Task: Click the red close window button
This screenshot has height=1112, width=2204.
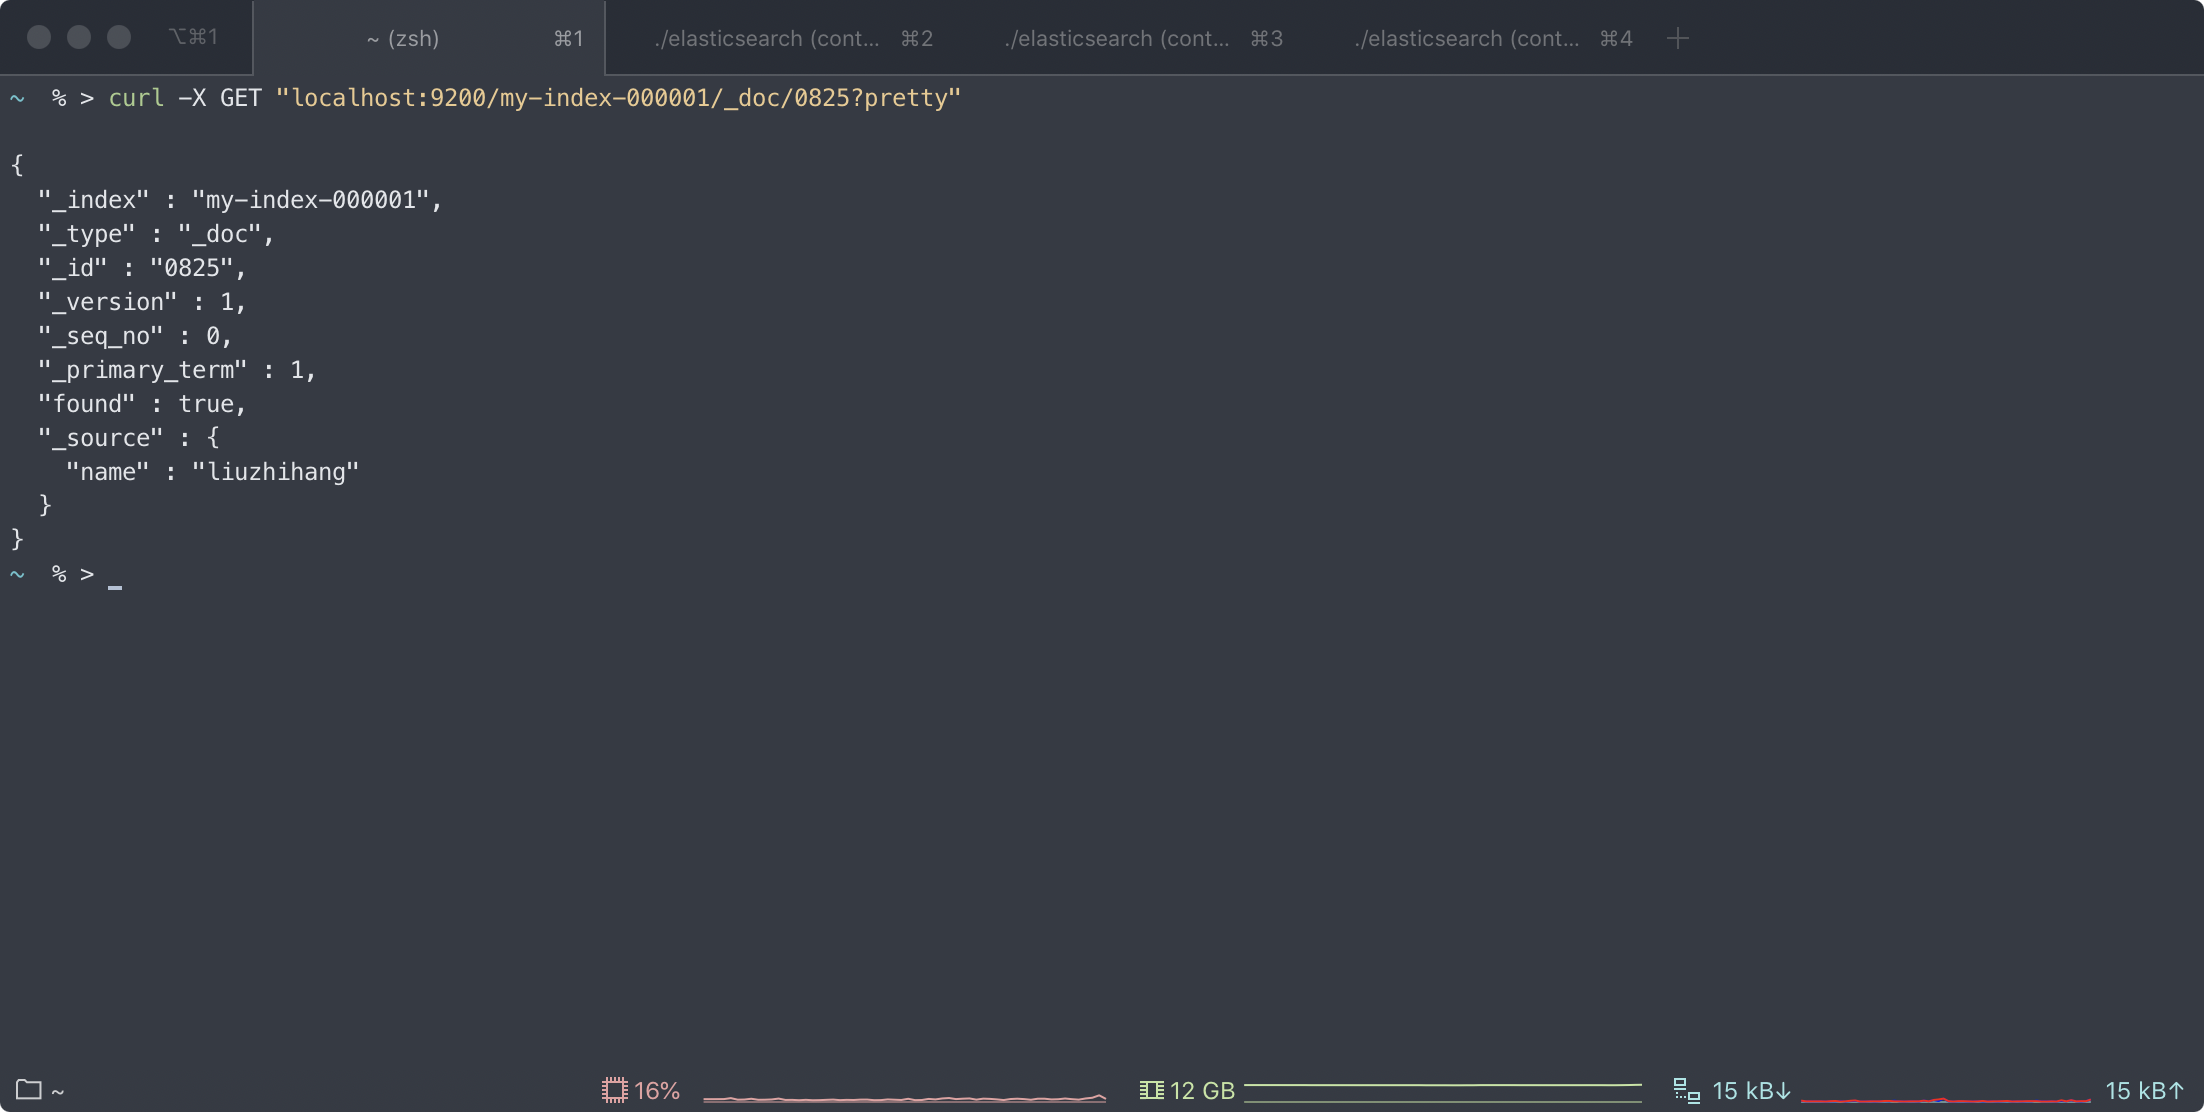Action: [x=39, y=38]
